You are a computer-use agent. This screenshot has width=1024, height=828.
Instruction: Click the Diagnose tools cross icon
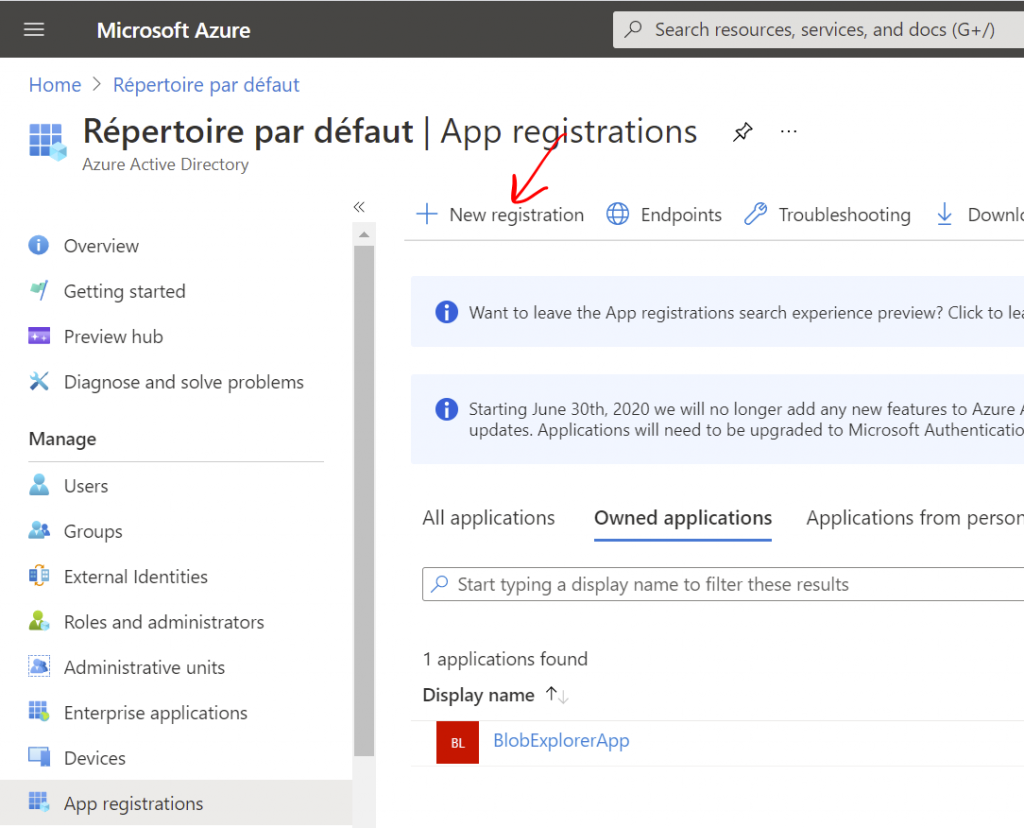[x=39, y=381]
